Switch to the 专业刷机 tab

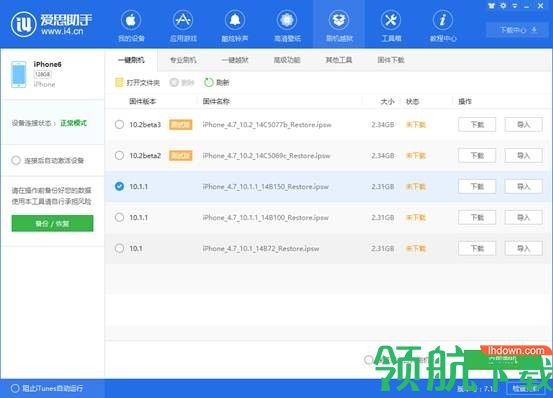coord(183,60)
